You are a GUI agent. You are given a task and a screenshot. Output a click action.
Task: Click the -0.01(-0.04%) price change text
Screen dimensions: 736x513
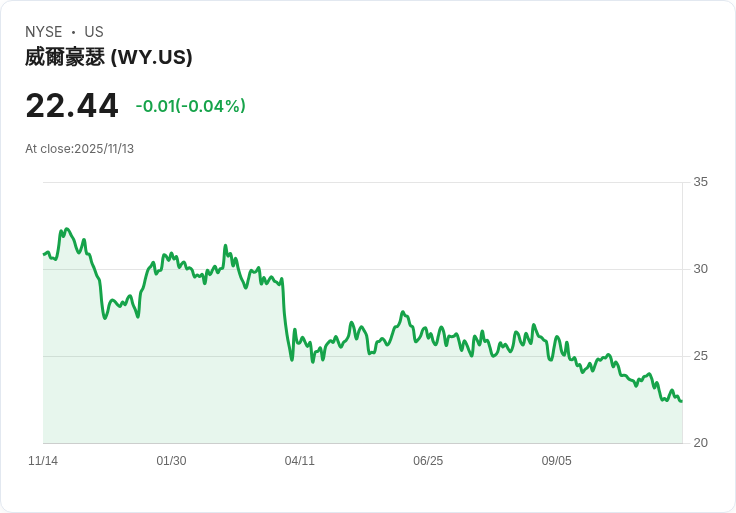pyautogui.click(x=190, y=106)
